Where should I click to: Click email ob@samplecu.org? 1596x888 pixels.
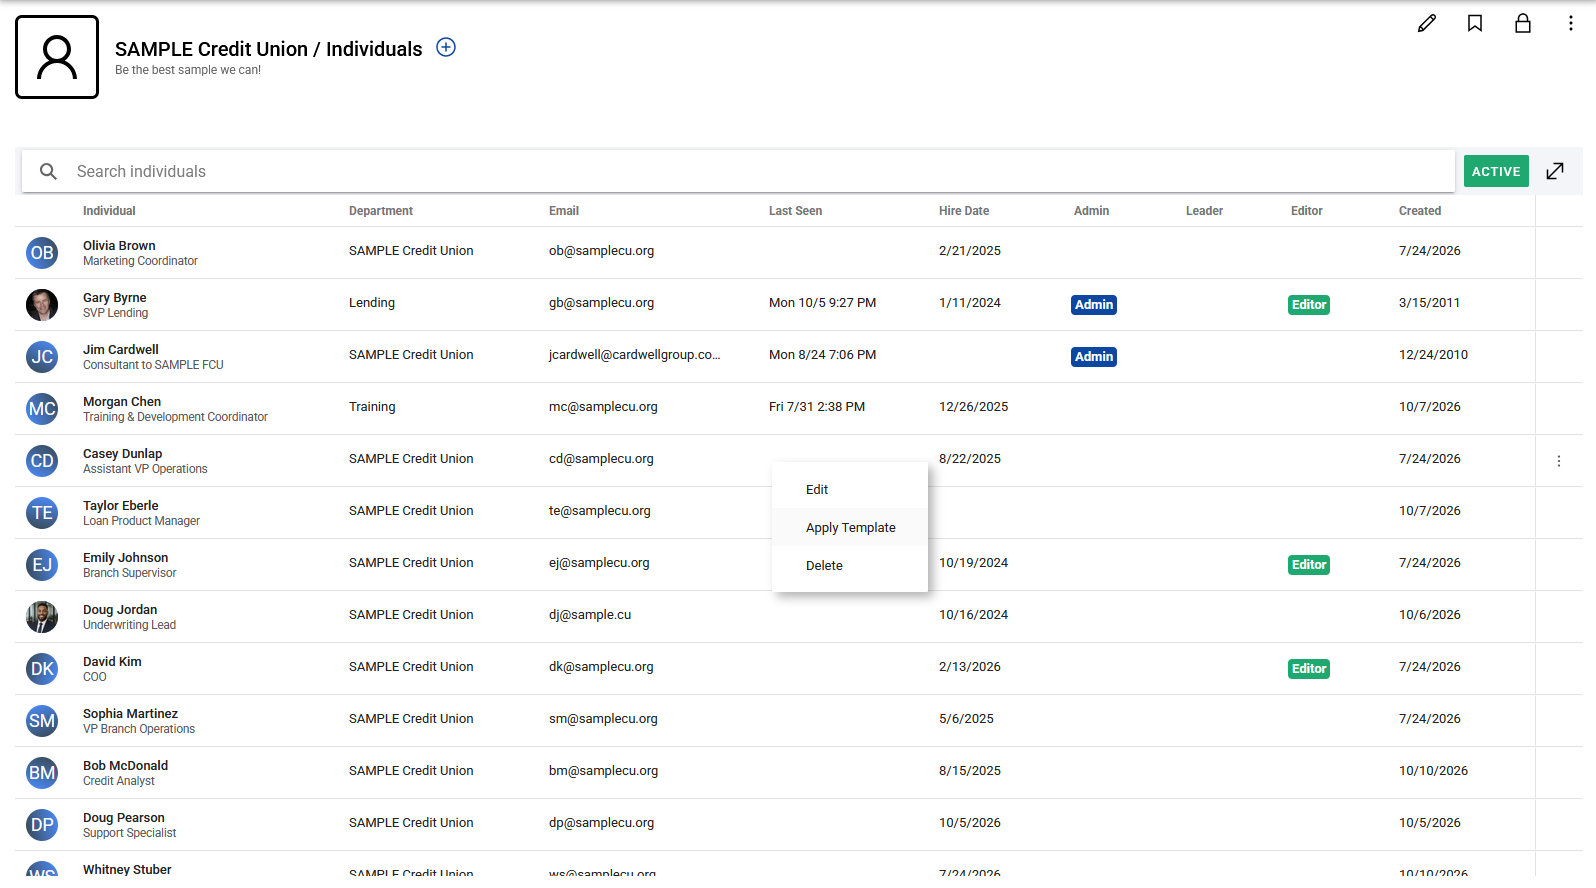(601, 251)
